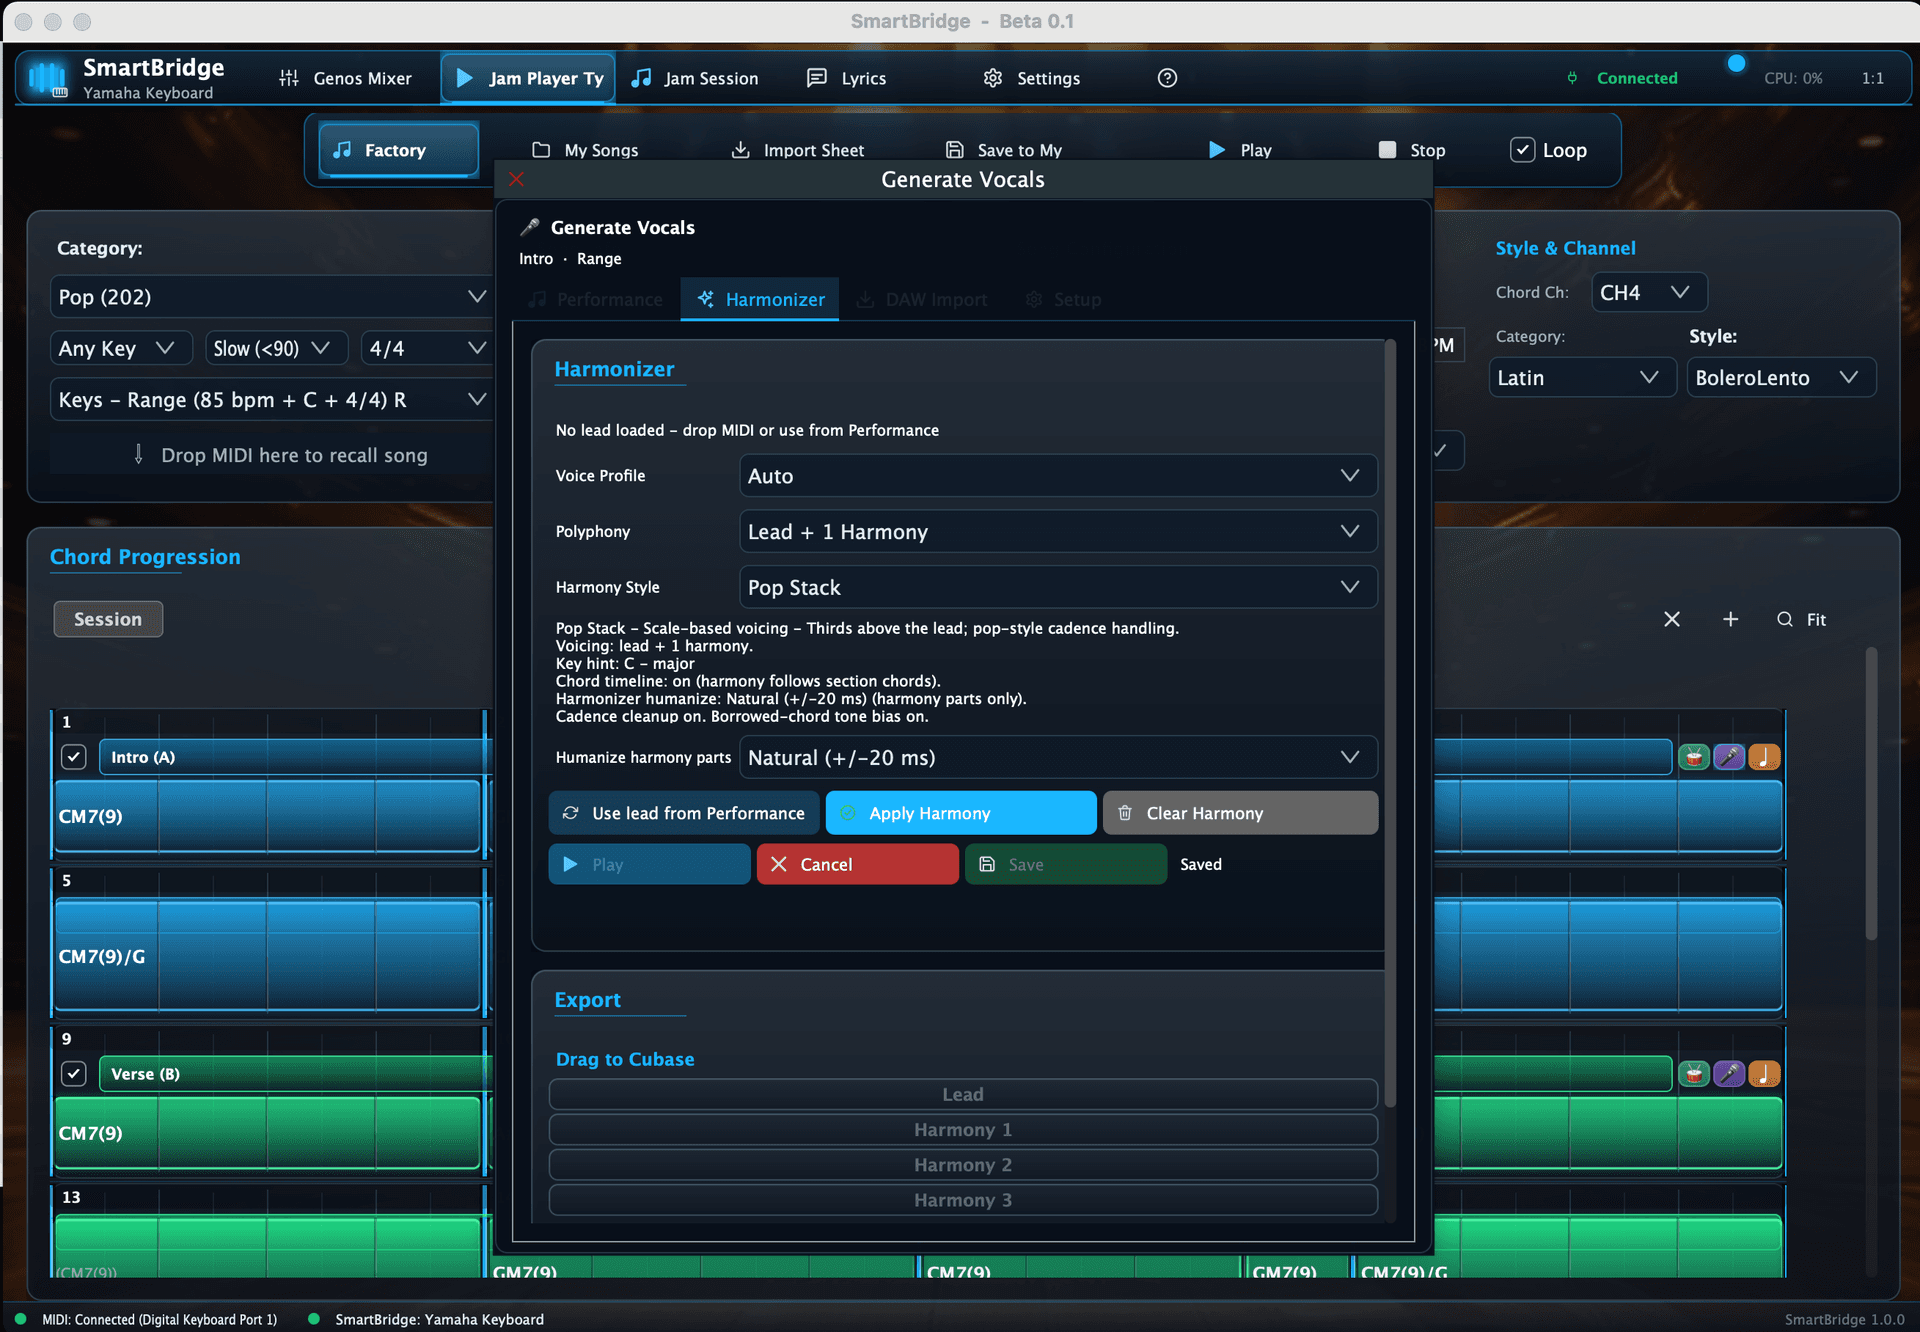Click the Drop MIDI here to recall song area
1920x1332 pixels.
tap(271, 455)
